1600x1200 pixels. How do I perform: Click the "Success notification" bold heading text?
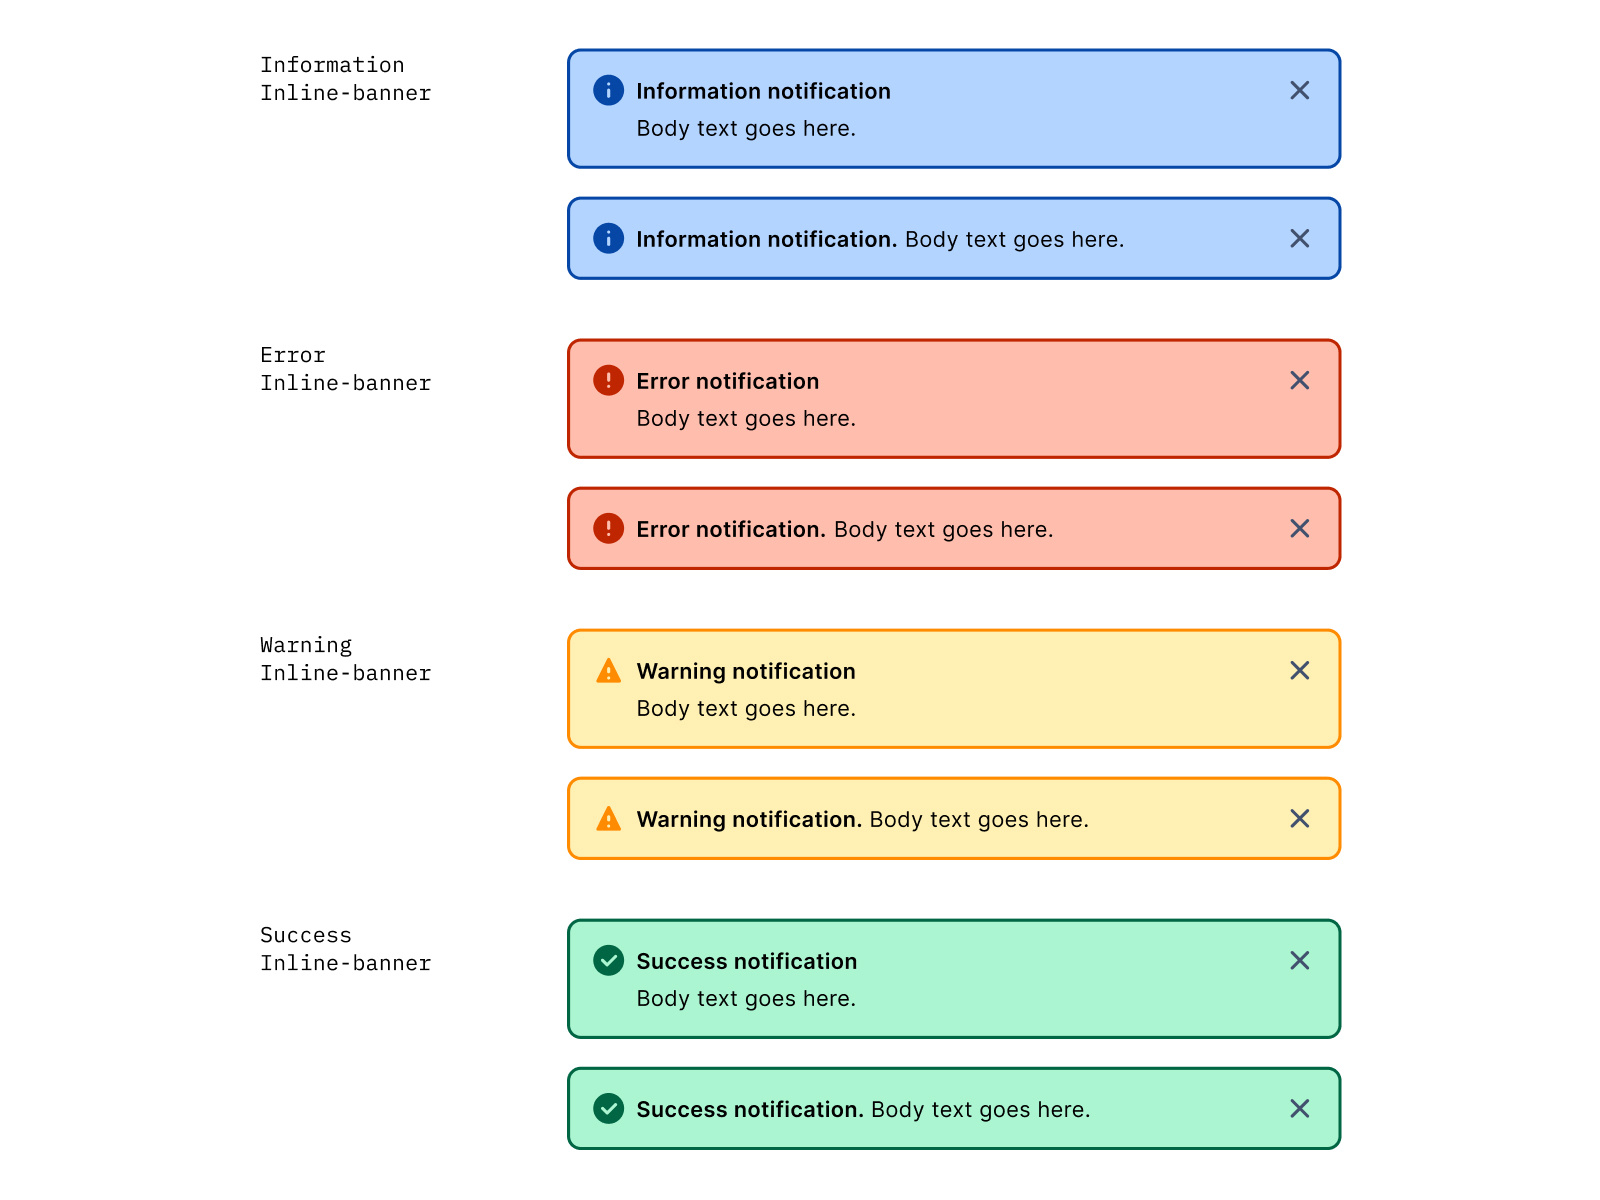(x=746, y=961)
